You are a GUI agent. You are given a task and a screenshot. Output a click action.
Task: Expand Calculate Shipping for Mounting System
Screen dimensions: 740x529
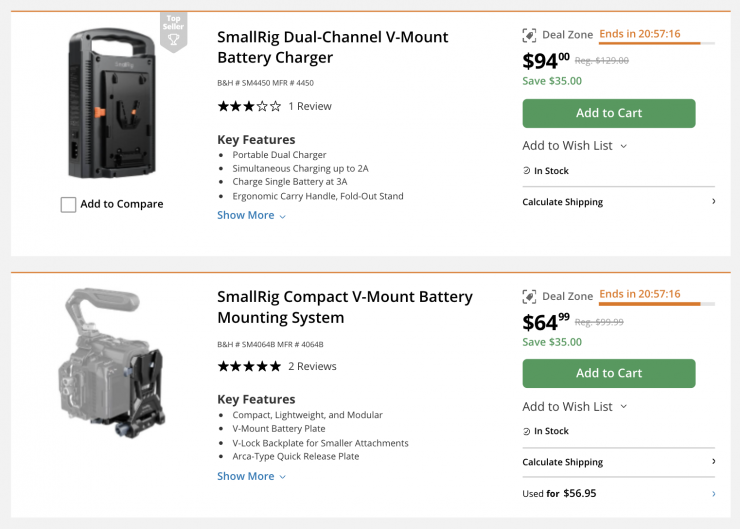pyautogui.click(x=618, y=462)
